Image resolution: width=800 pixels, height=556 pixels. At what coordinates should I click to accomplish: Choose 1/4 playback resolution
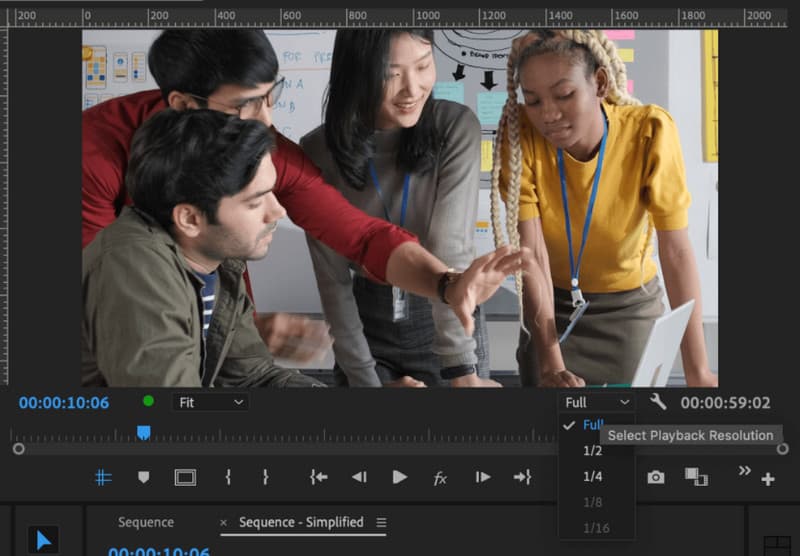593,477
